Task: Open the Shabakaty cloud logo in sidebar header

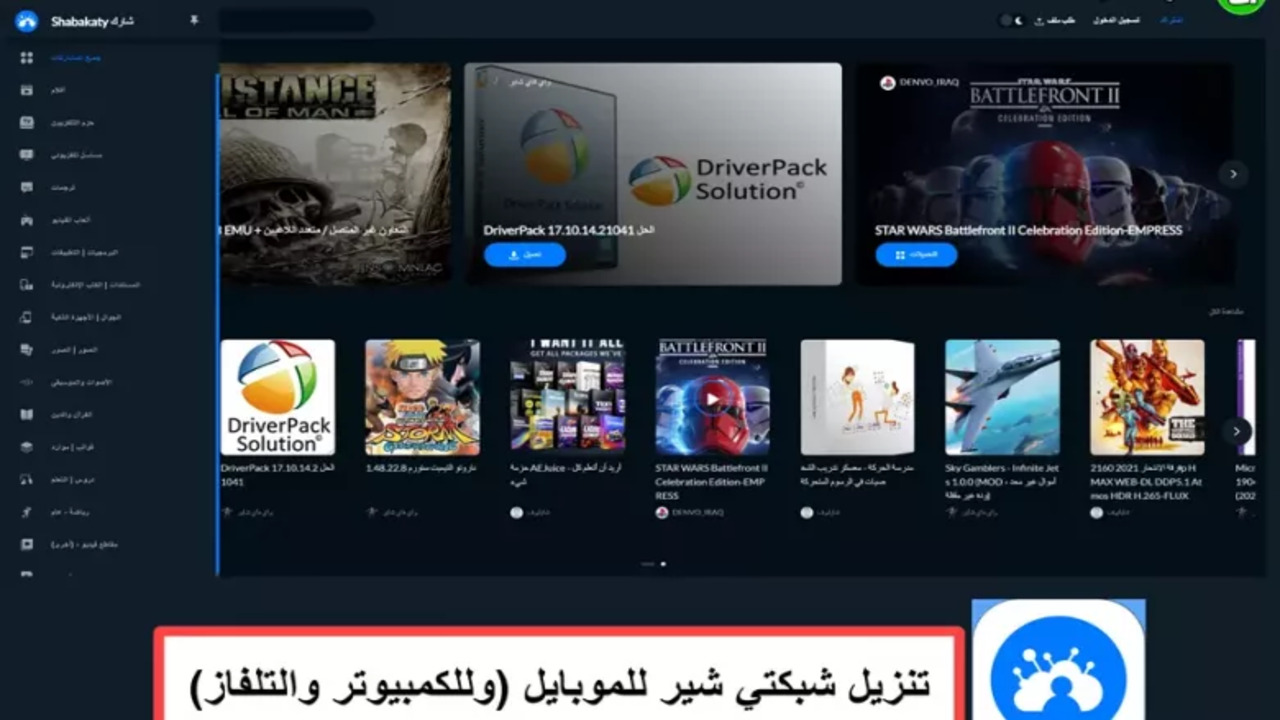Action: [27, 20]
